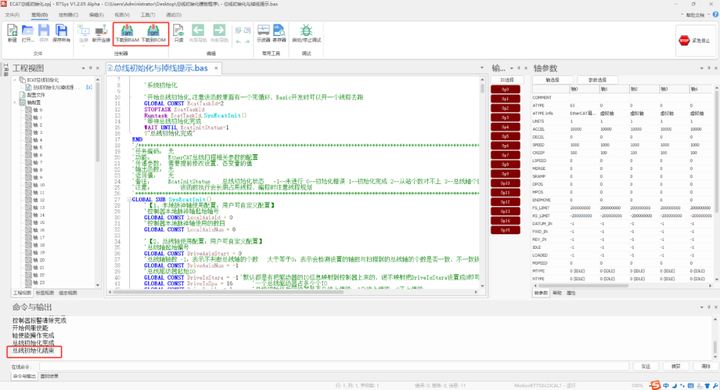Image resolution: width=720 pixels, height=390 pixels.
Task: Click the 轴选择 axis select button
Action: pos(552,80)
